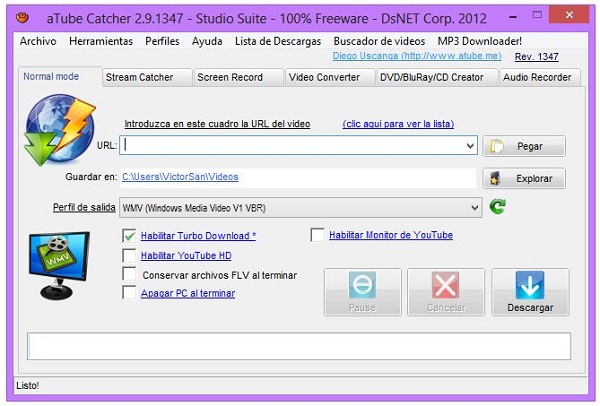Enable the Habilitar YouTube HD checkbox

129,255
